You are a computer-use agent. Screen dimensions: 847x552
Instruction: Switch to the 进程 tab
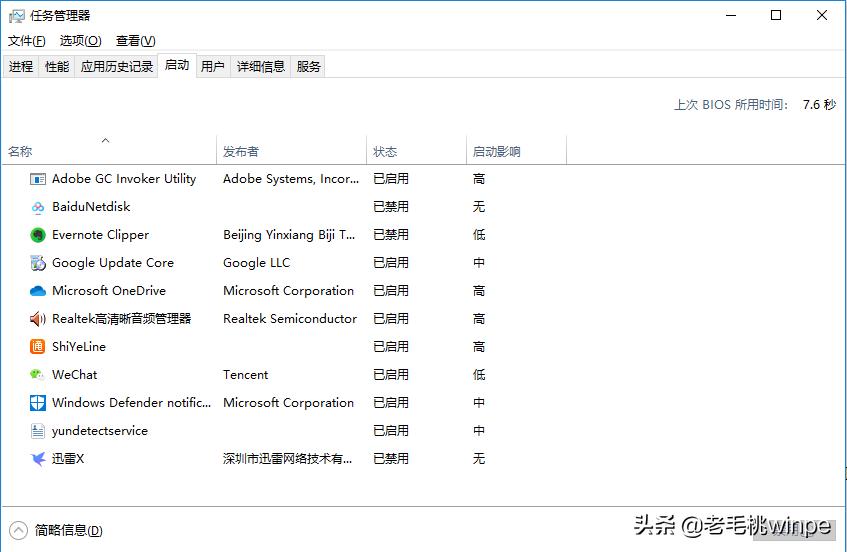pos(21,66)
